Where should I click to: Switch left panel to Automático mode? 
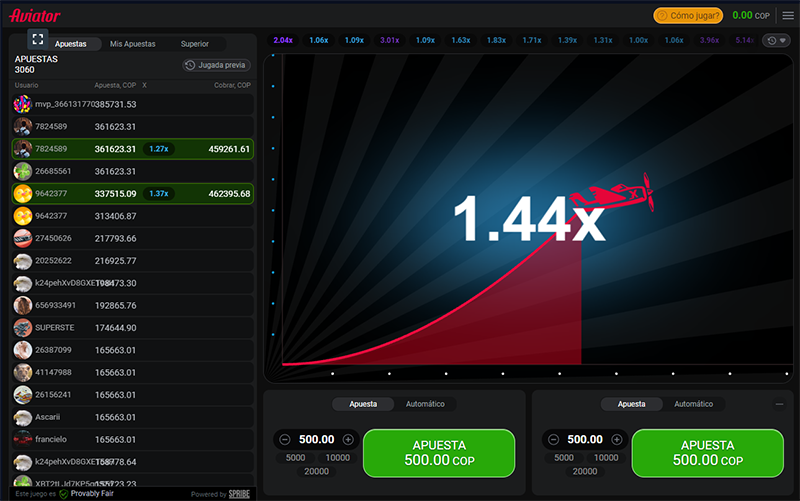[x=425, y=404]
